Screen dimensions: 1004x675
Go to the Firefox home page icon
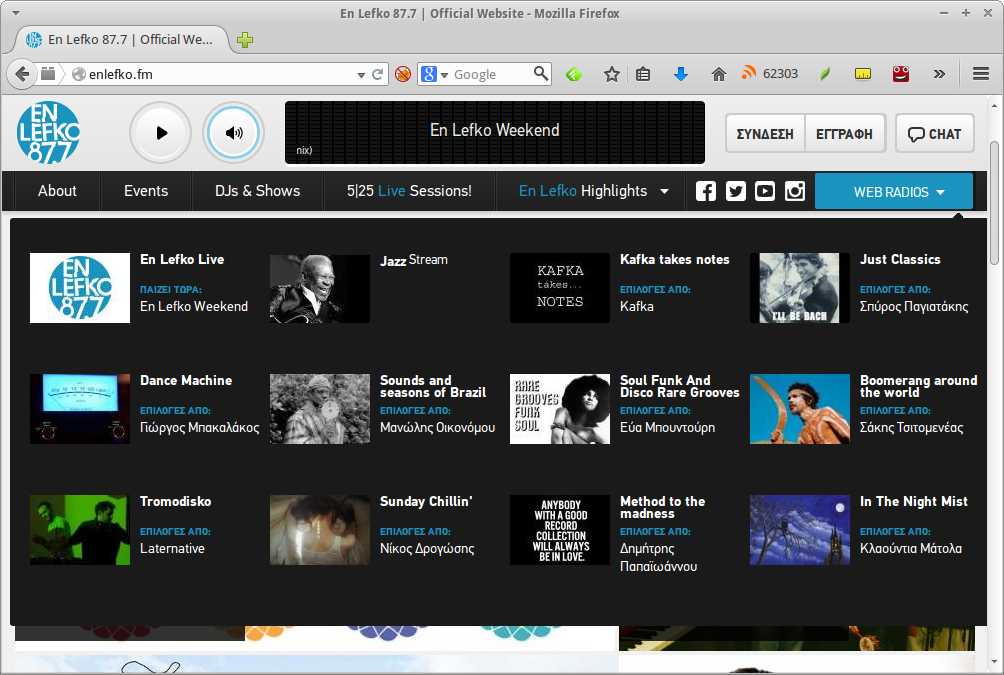[718, 74]
